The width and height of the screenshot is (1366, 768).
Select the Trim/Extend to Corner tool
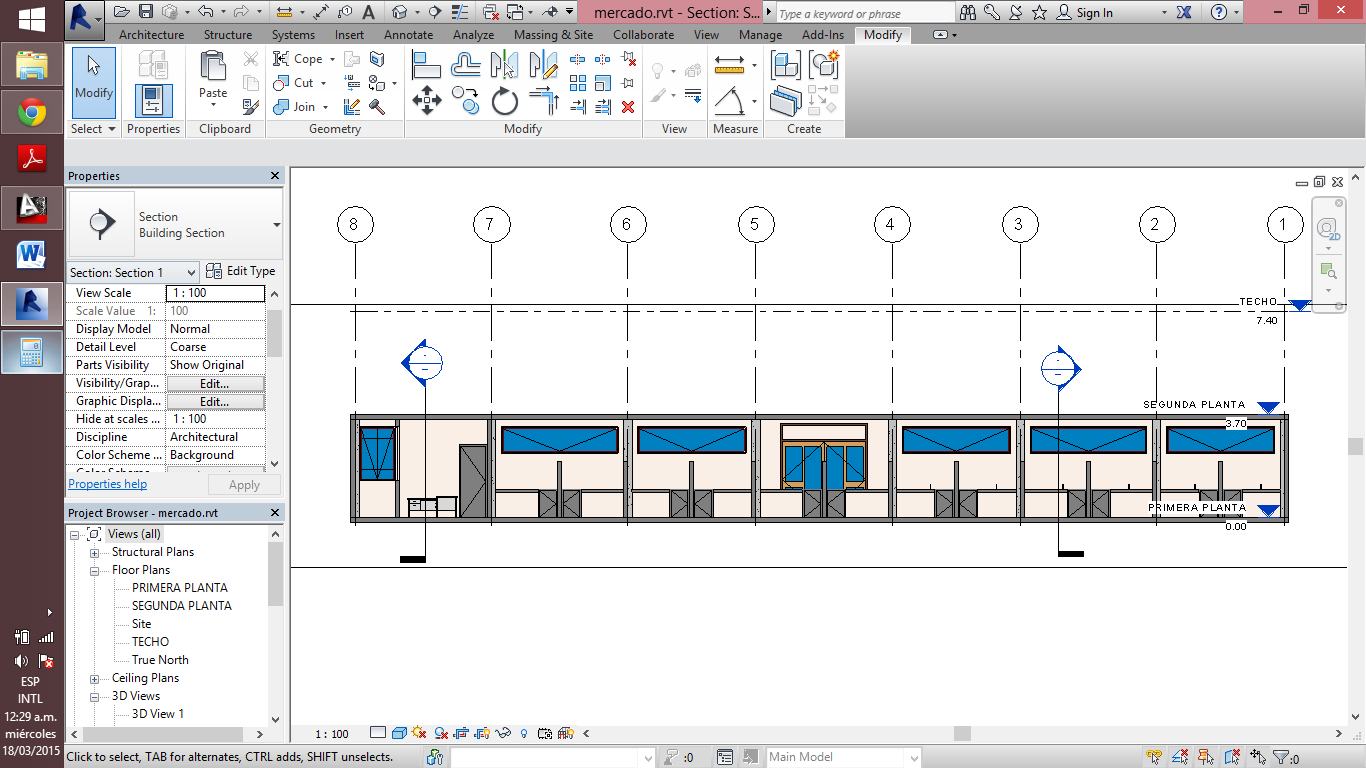pyautogui.click(x=544, y=101)
